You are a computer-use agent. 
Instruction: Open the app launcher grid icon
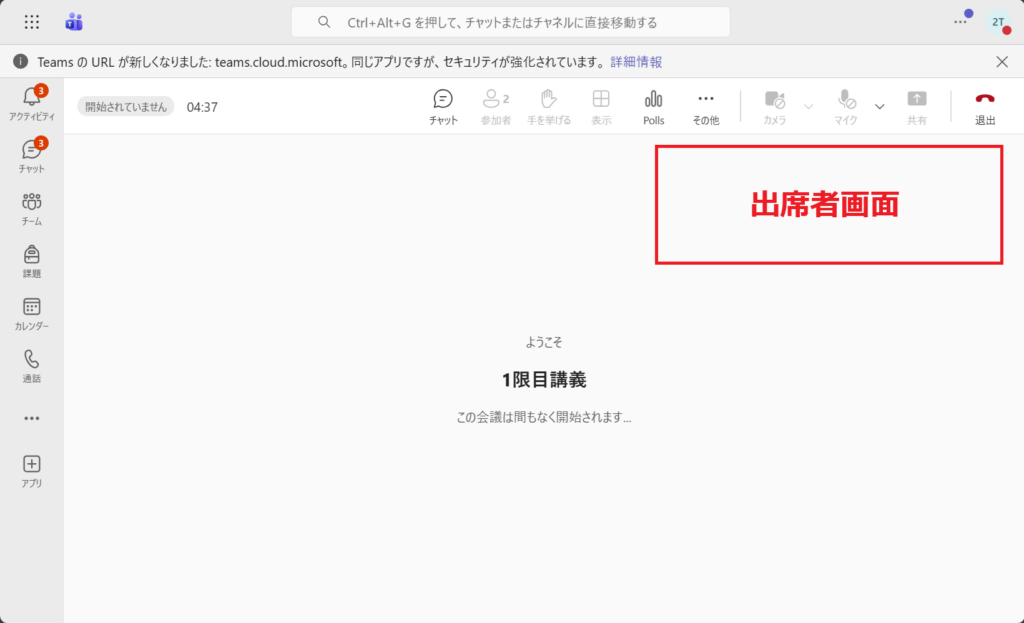pyautogui.click(x=32, y=22)
